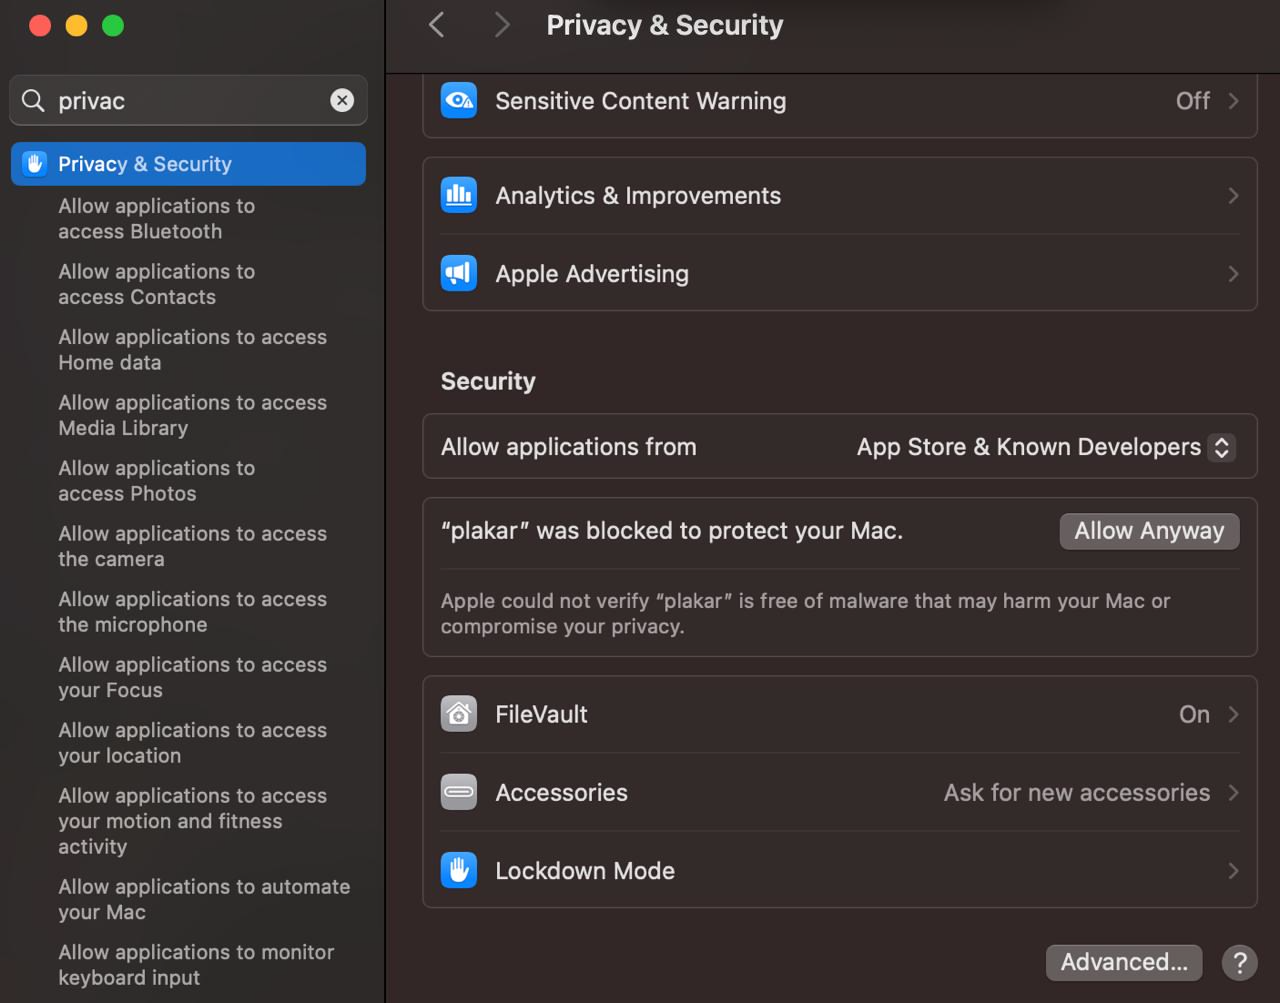Expand the Apple Advertising section chevron
Viewport: 1280px width, 1003px height.
[1233, 273]
